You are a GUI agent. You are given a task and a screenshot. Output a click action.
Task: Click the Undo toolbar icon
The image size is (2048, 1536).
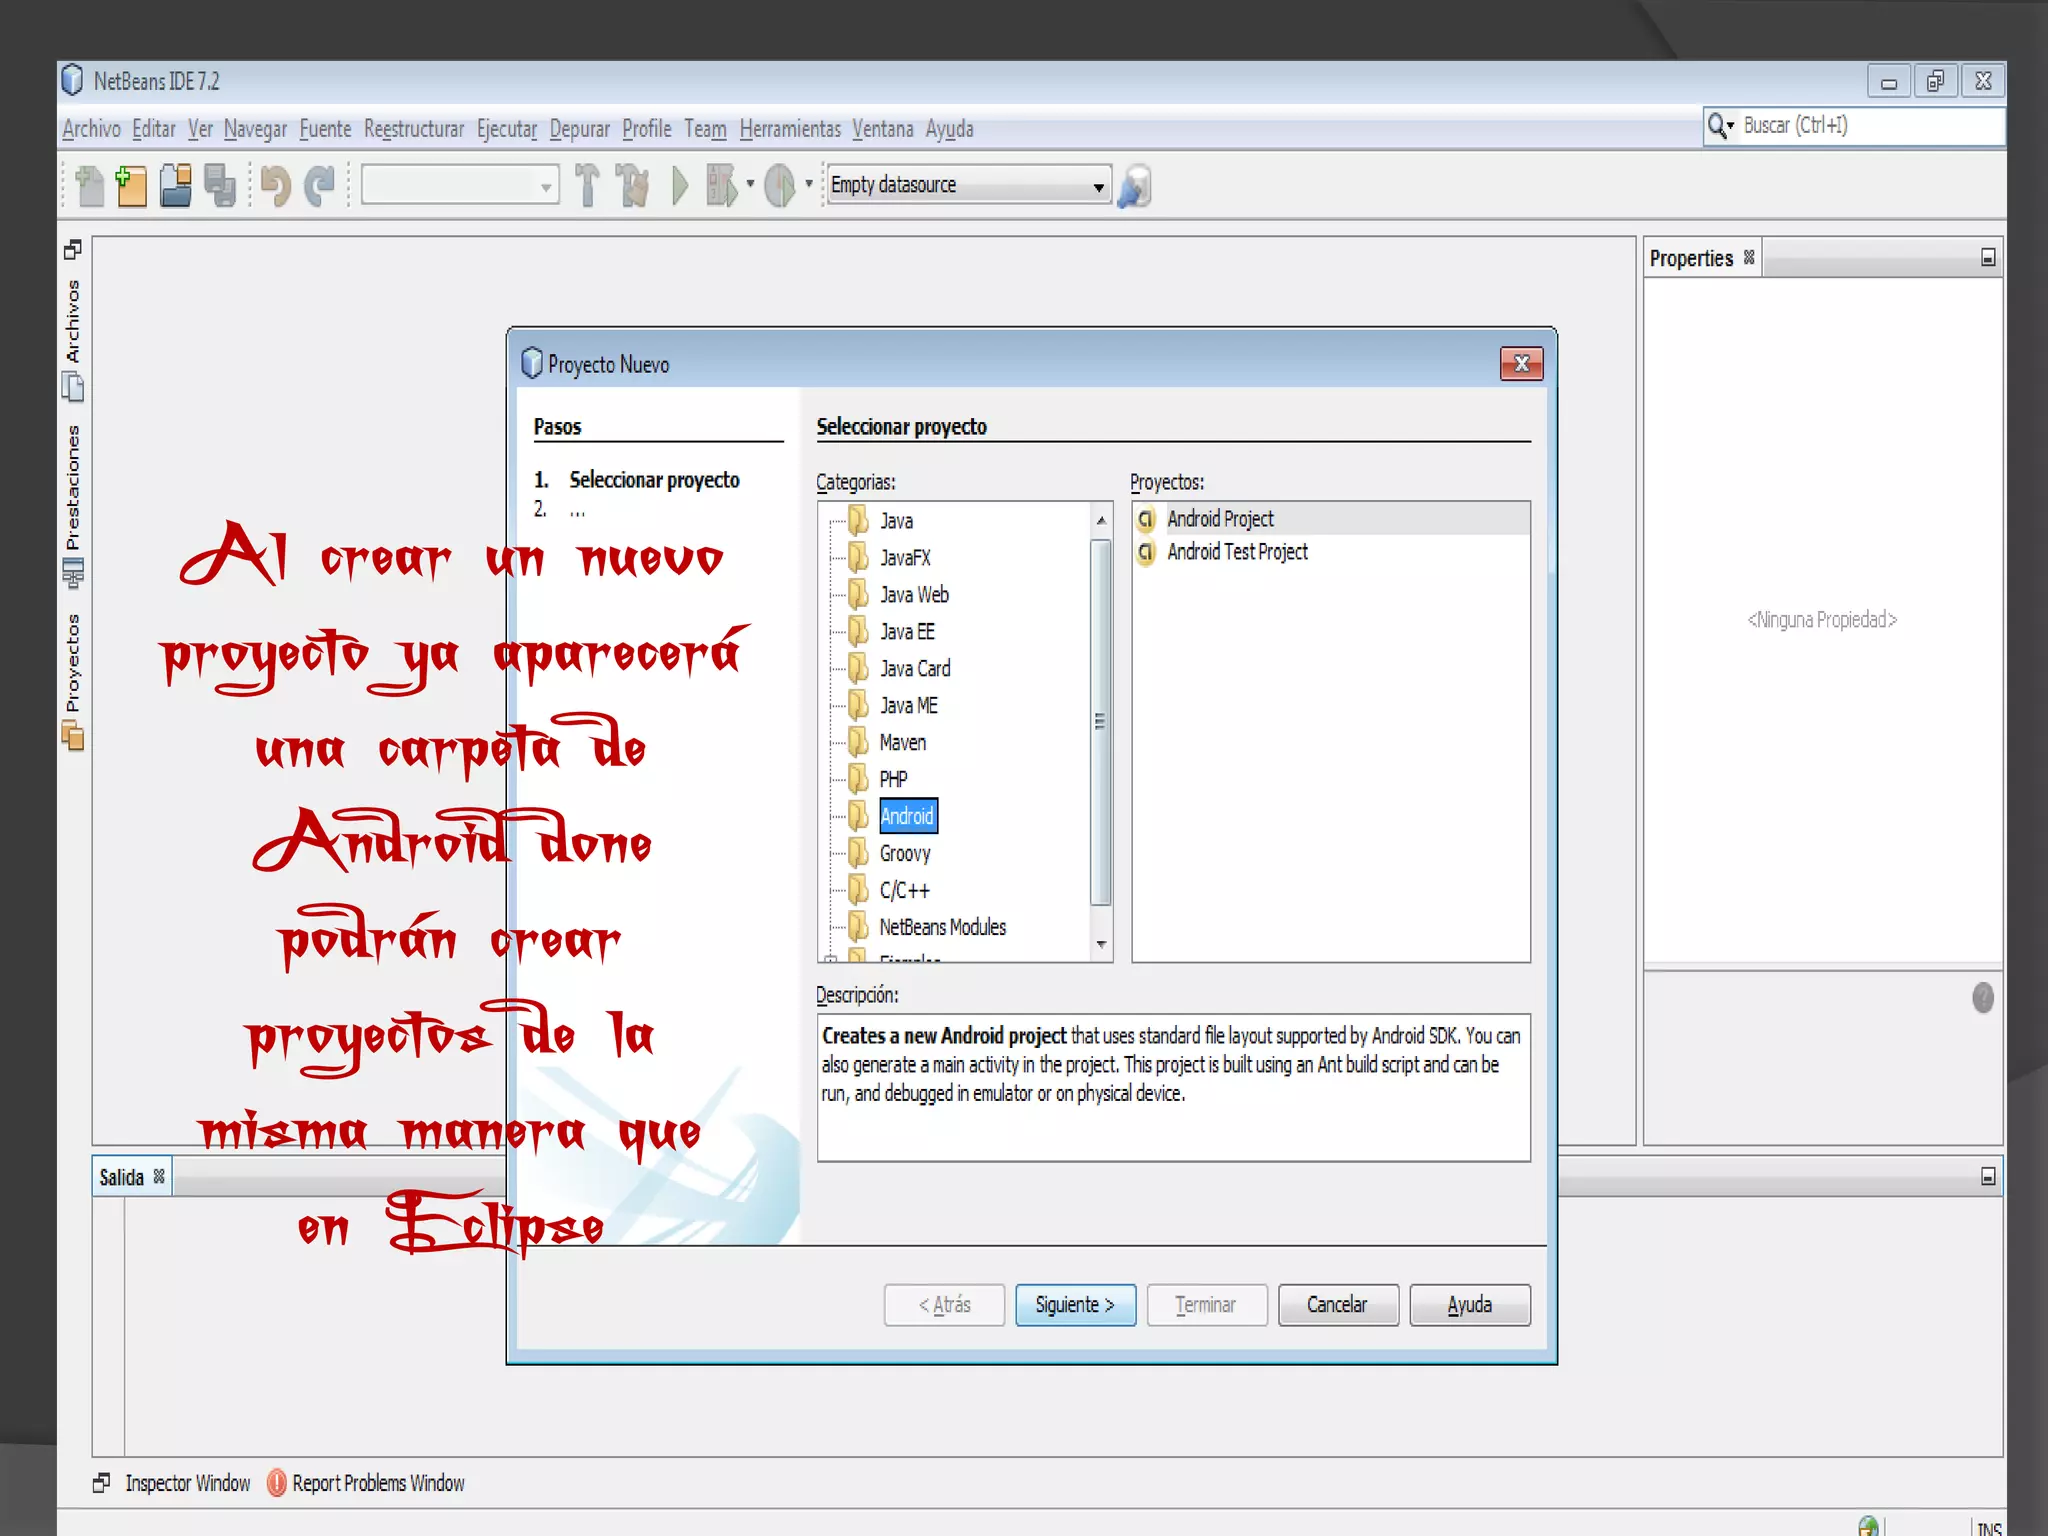click(275, 186)
